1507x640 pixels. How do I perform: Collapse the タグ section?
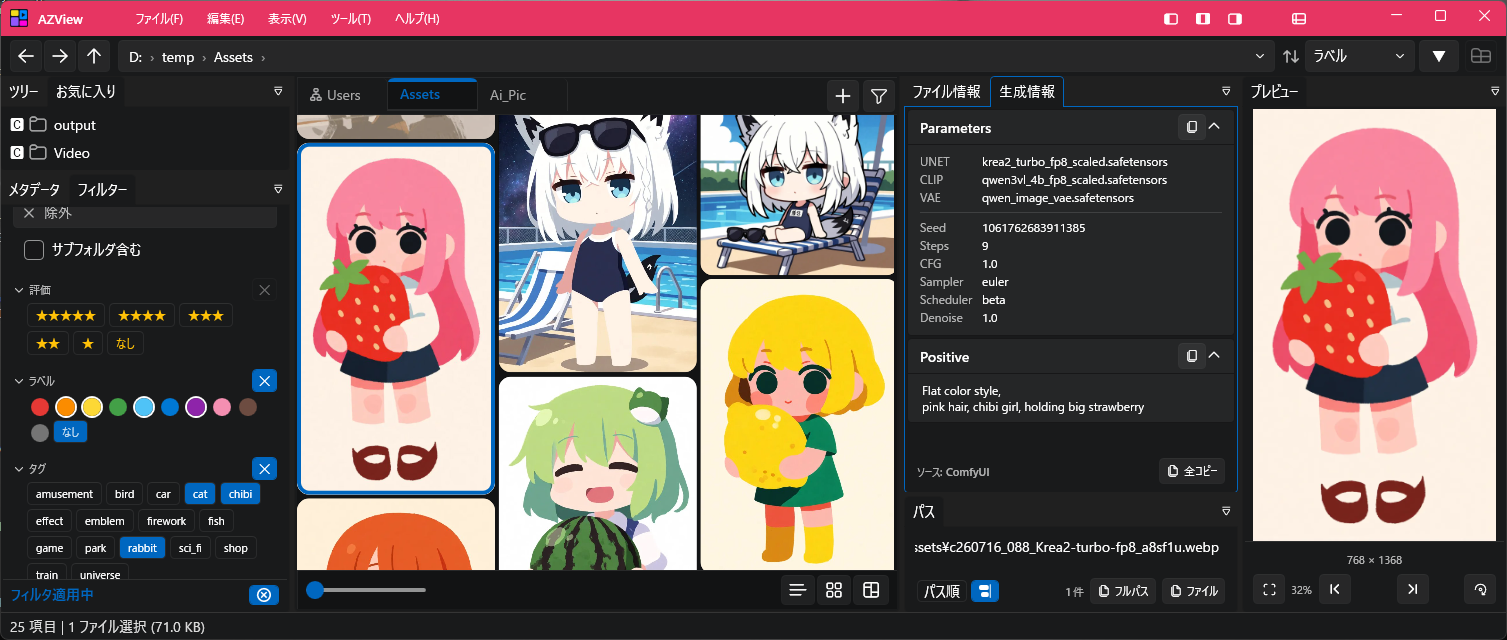(x=18, y=469)
